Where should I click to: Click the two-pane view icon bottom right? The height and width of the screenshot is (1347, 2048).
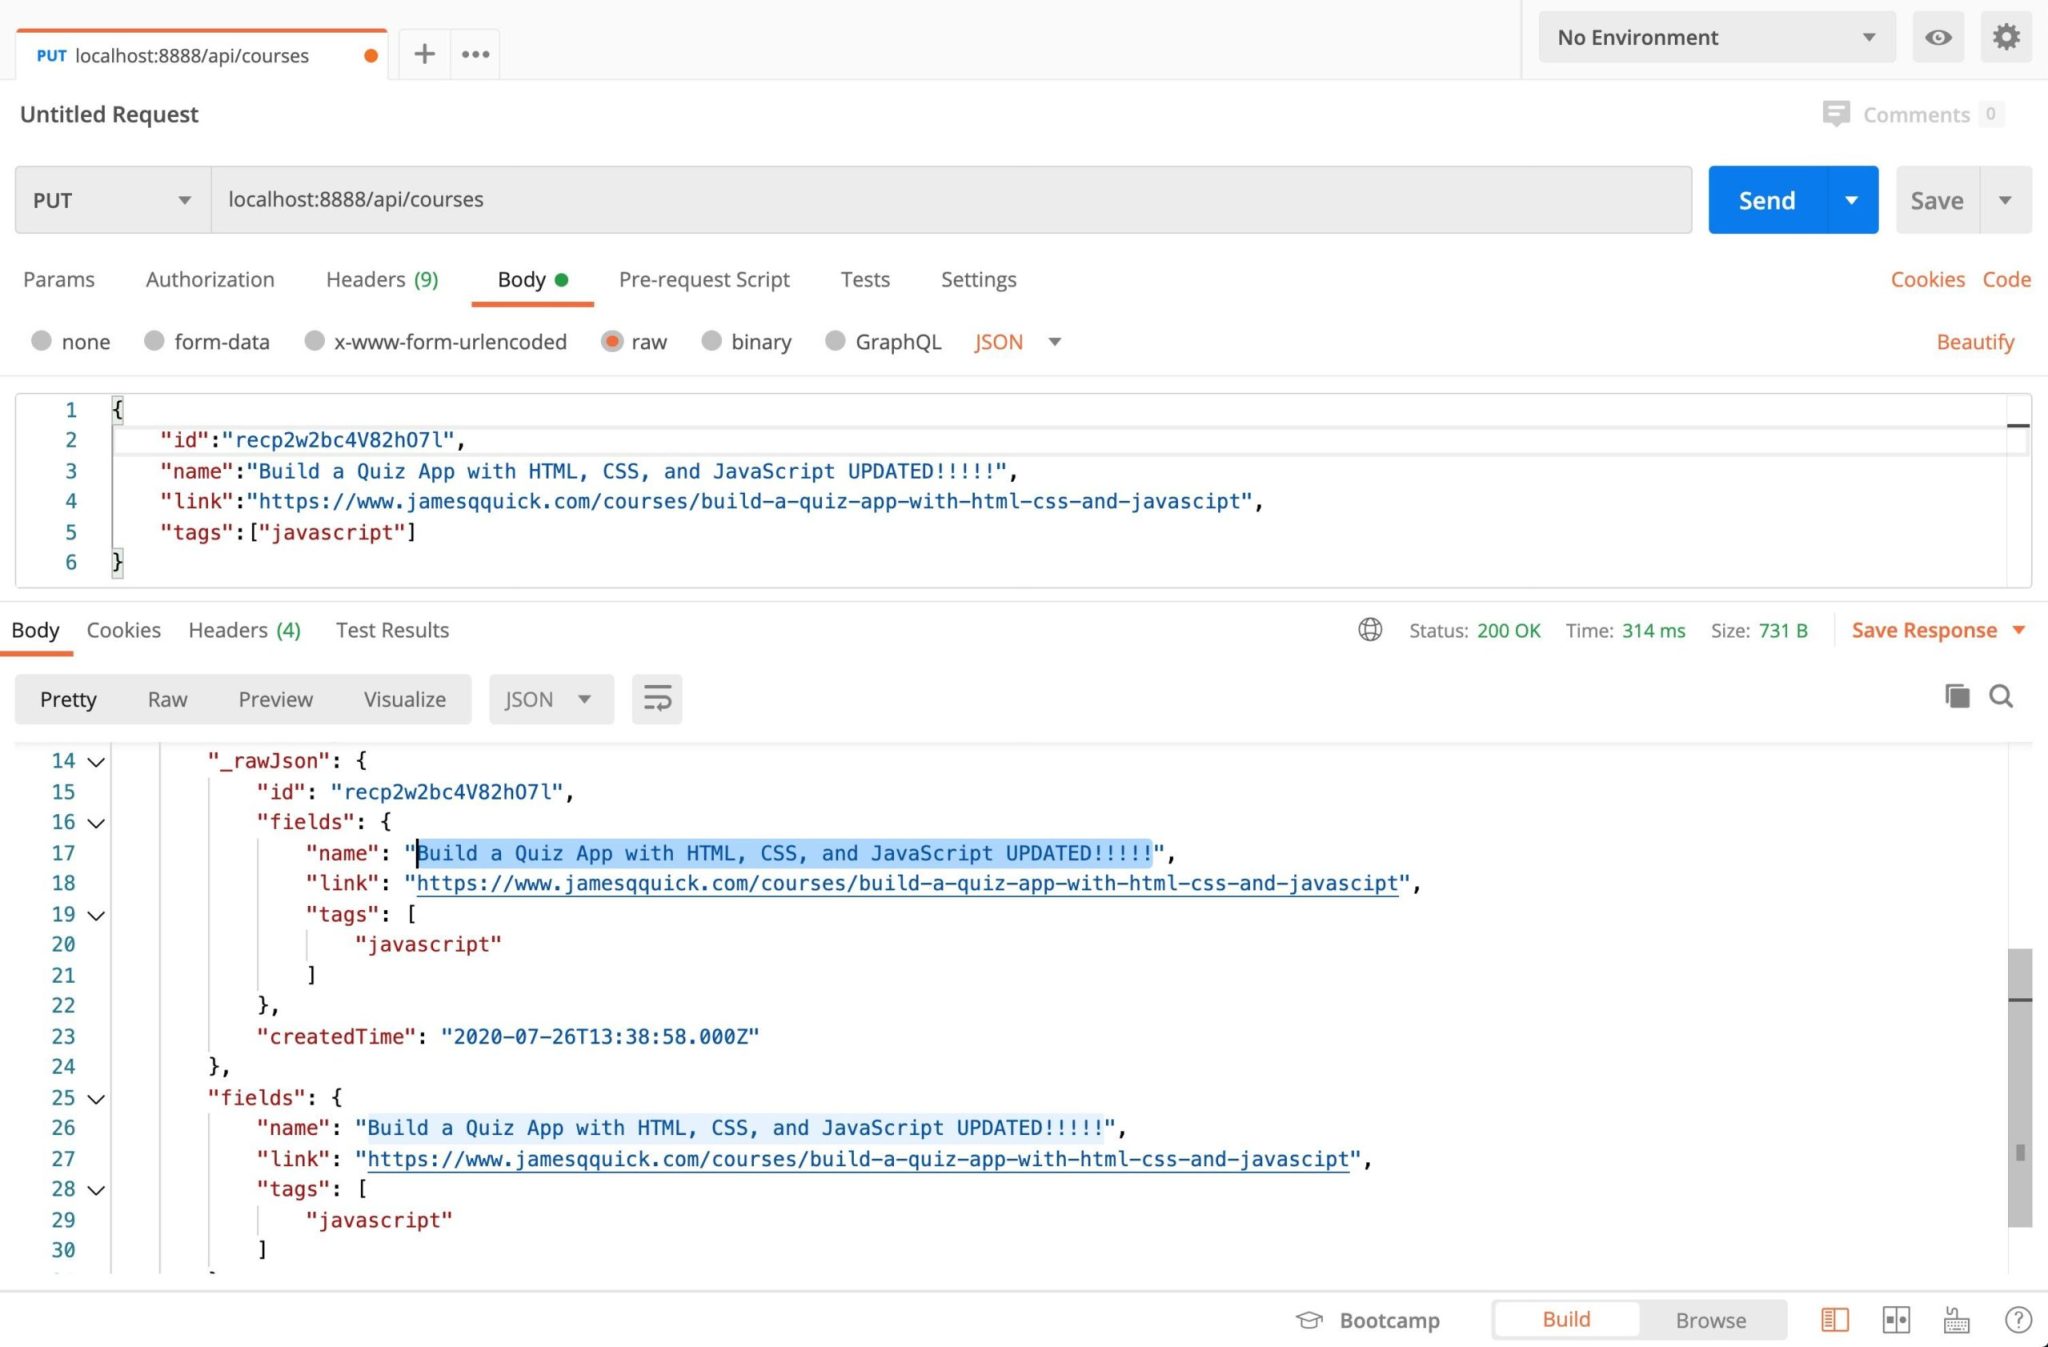pyautogui.click(x=1898, y=1319)
